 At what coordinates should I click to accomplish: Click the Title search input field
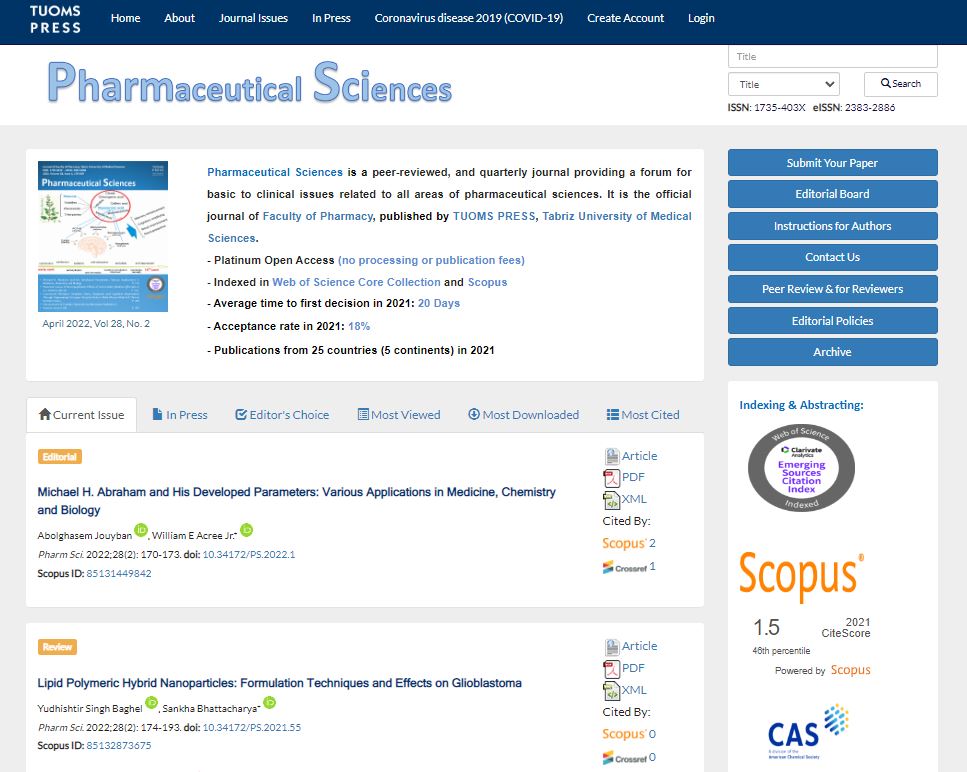click(832, 57)
